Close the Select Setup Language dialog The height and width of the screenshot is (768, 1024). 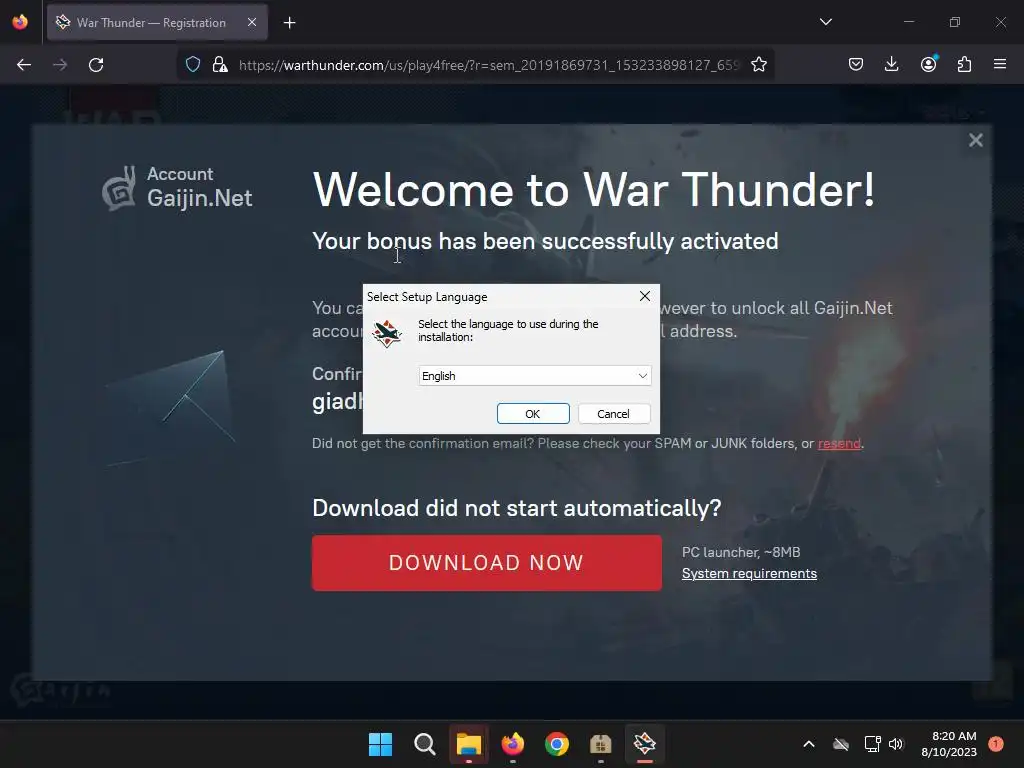(x=645, y=296)
